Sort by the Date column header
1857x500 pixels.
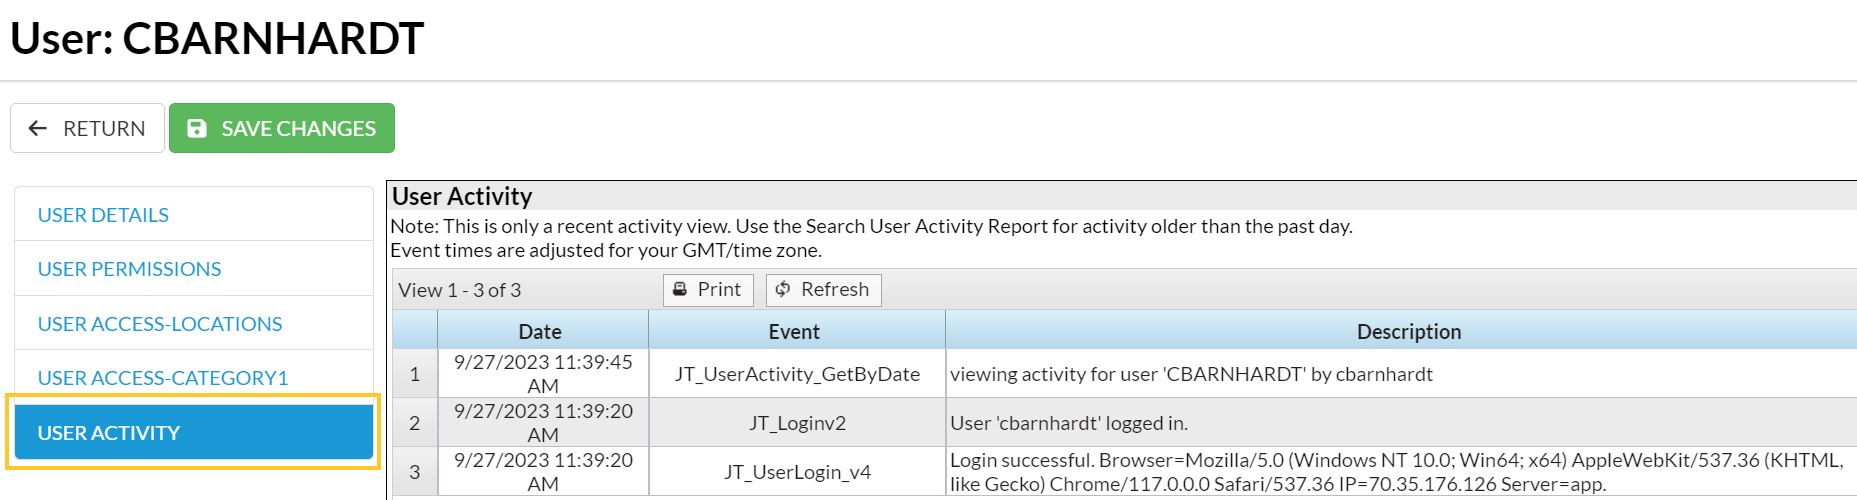pyautogui.click(x=540, y=331)
